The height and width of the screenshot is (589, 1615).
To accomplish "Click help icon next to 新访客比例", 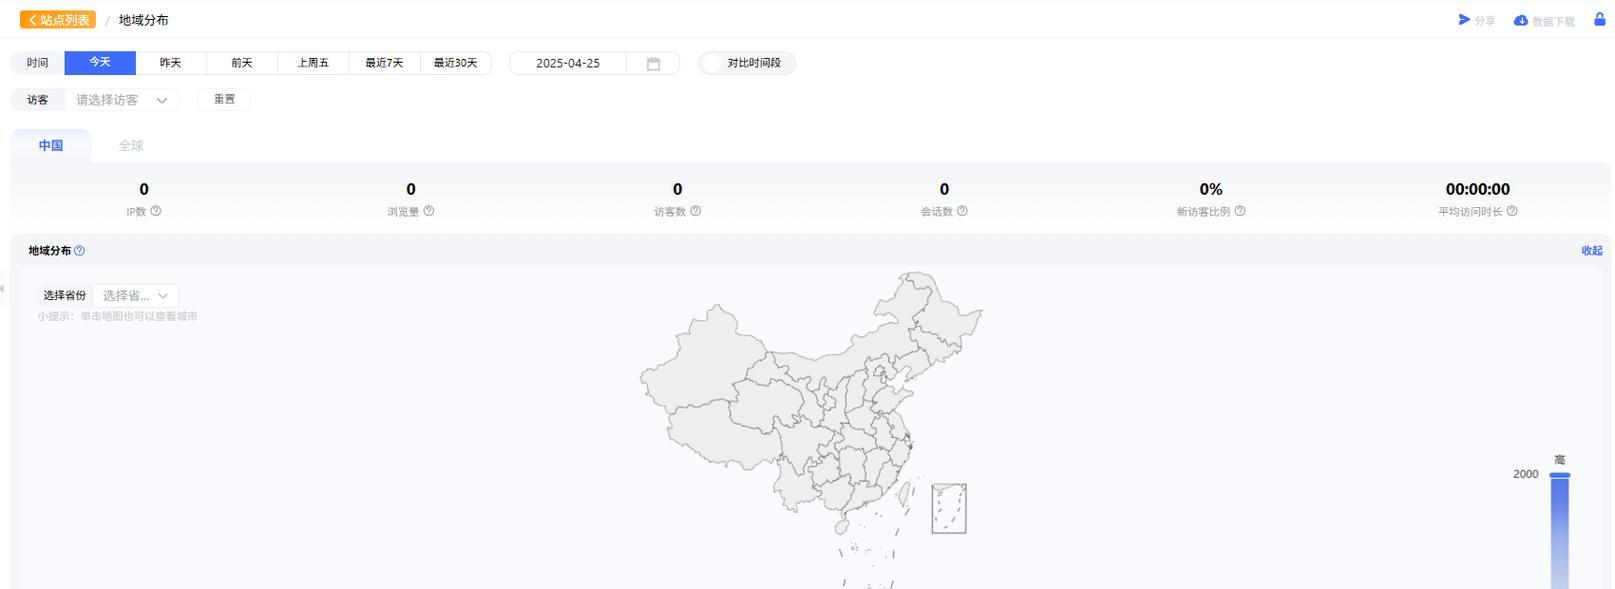I will [1240, 211].
